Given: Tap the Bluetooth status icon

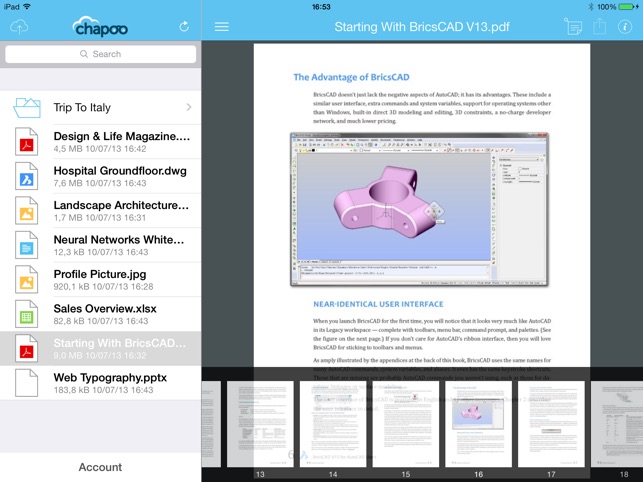Looking at the screenshot, I should point(591,7).
